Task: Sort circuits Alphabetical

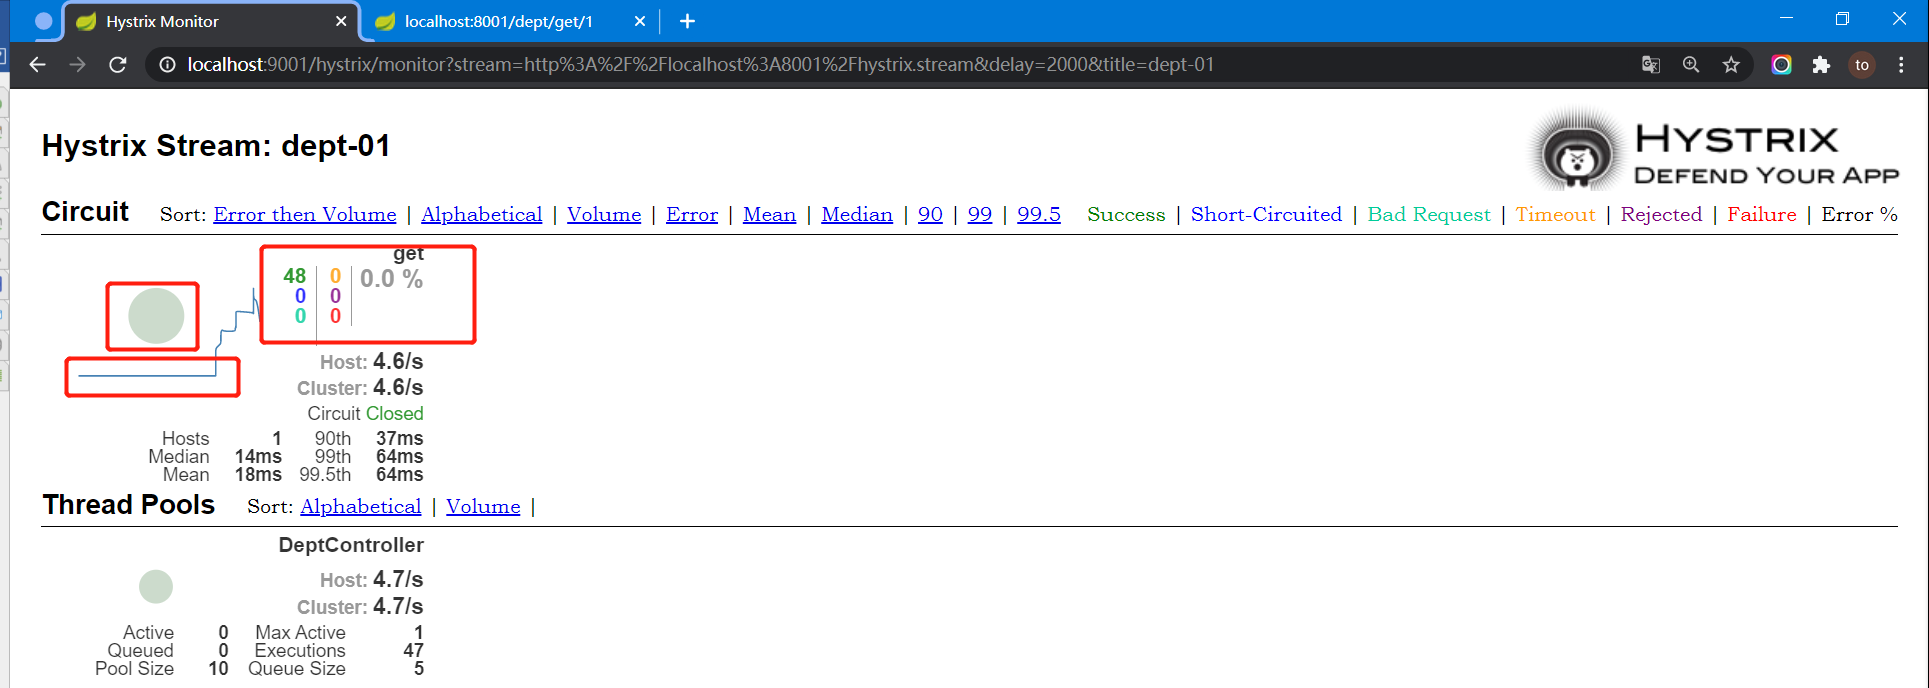Action: coord(482,214)
